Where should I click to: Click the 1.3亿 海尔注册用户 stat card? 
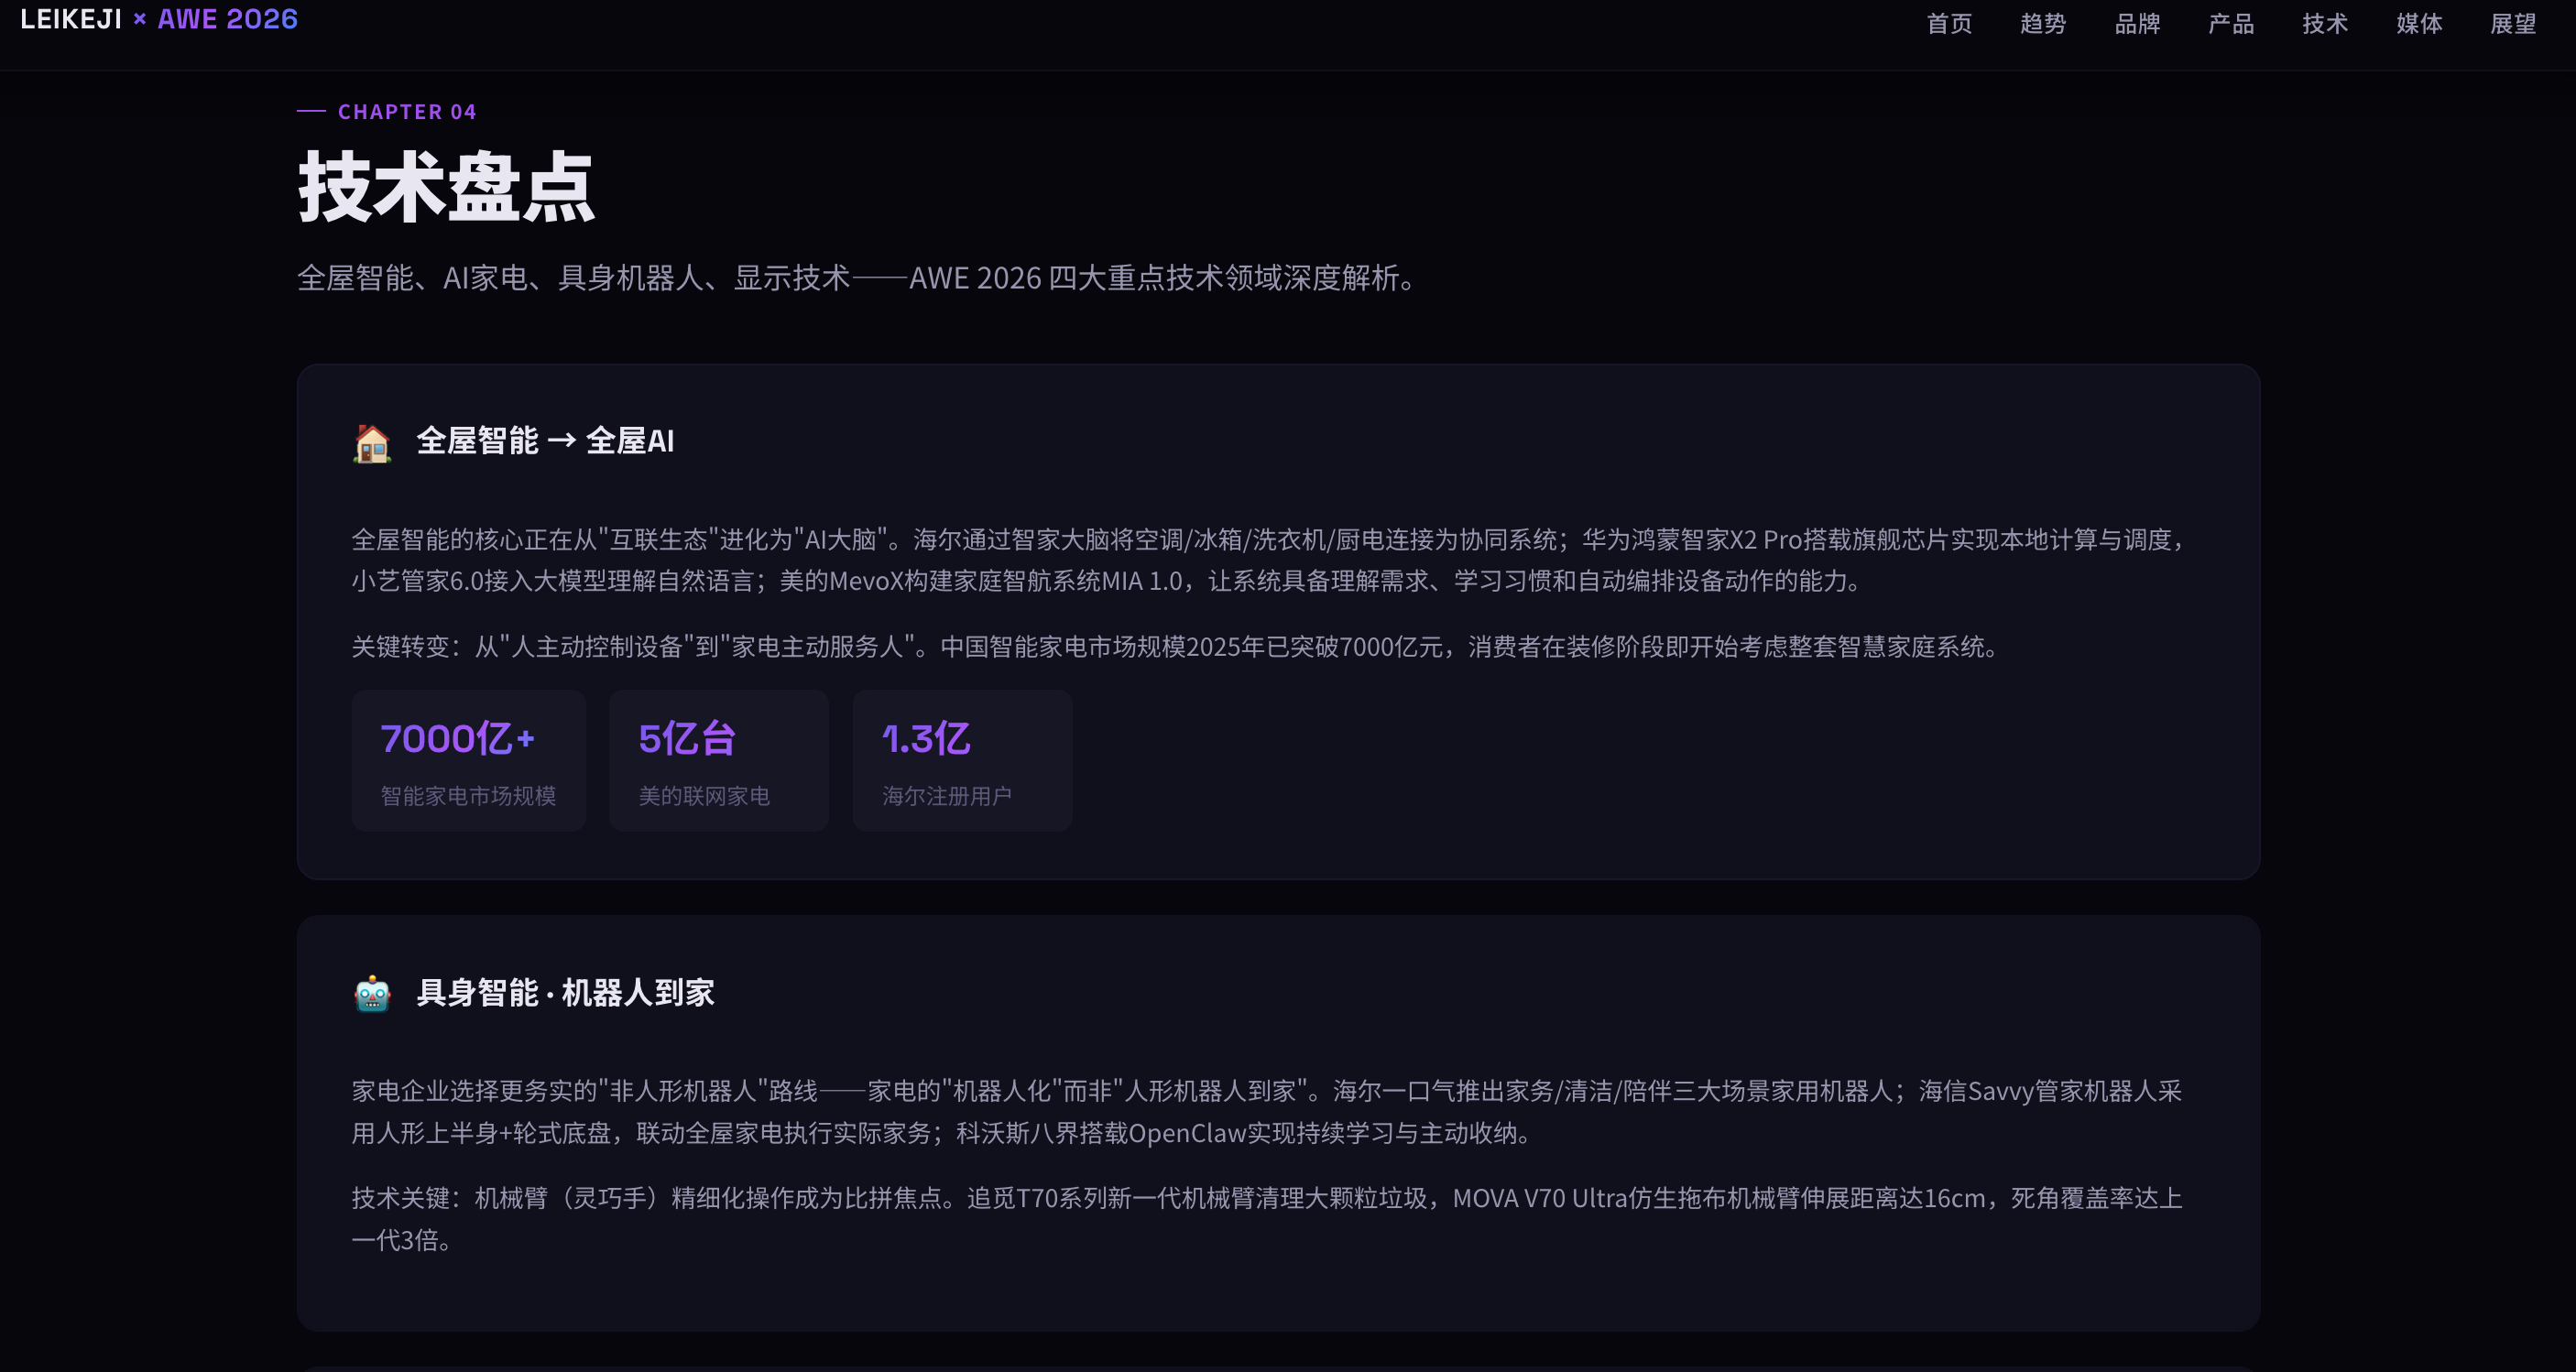click(962, 760)
